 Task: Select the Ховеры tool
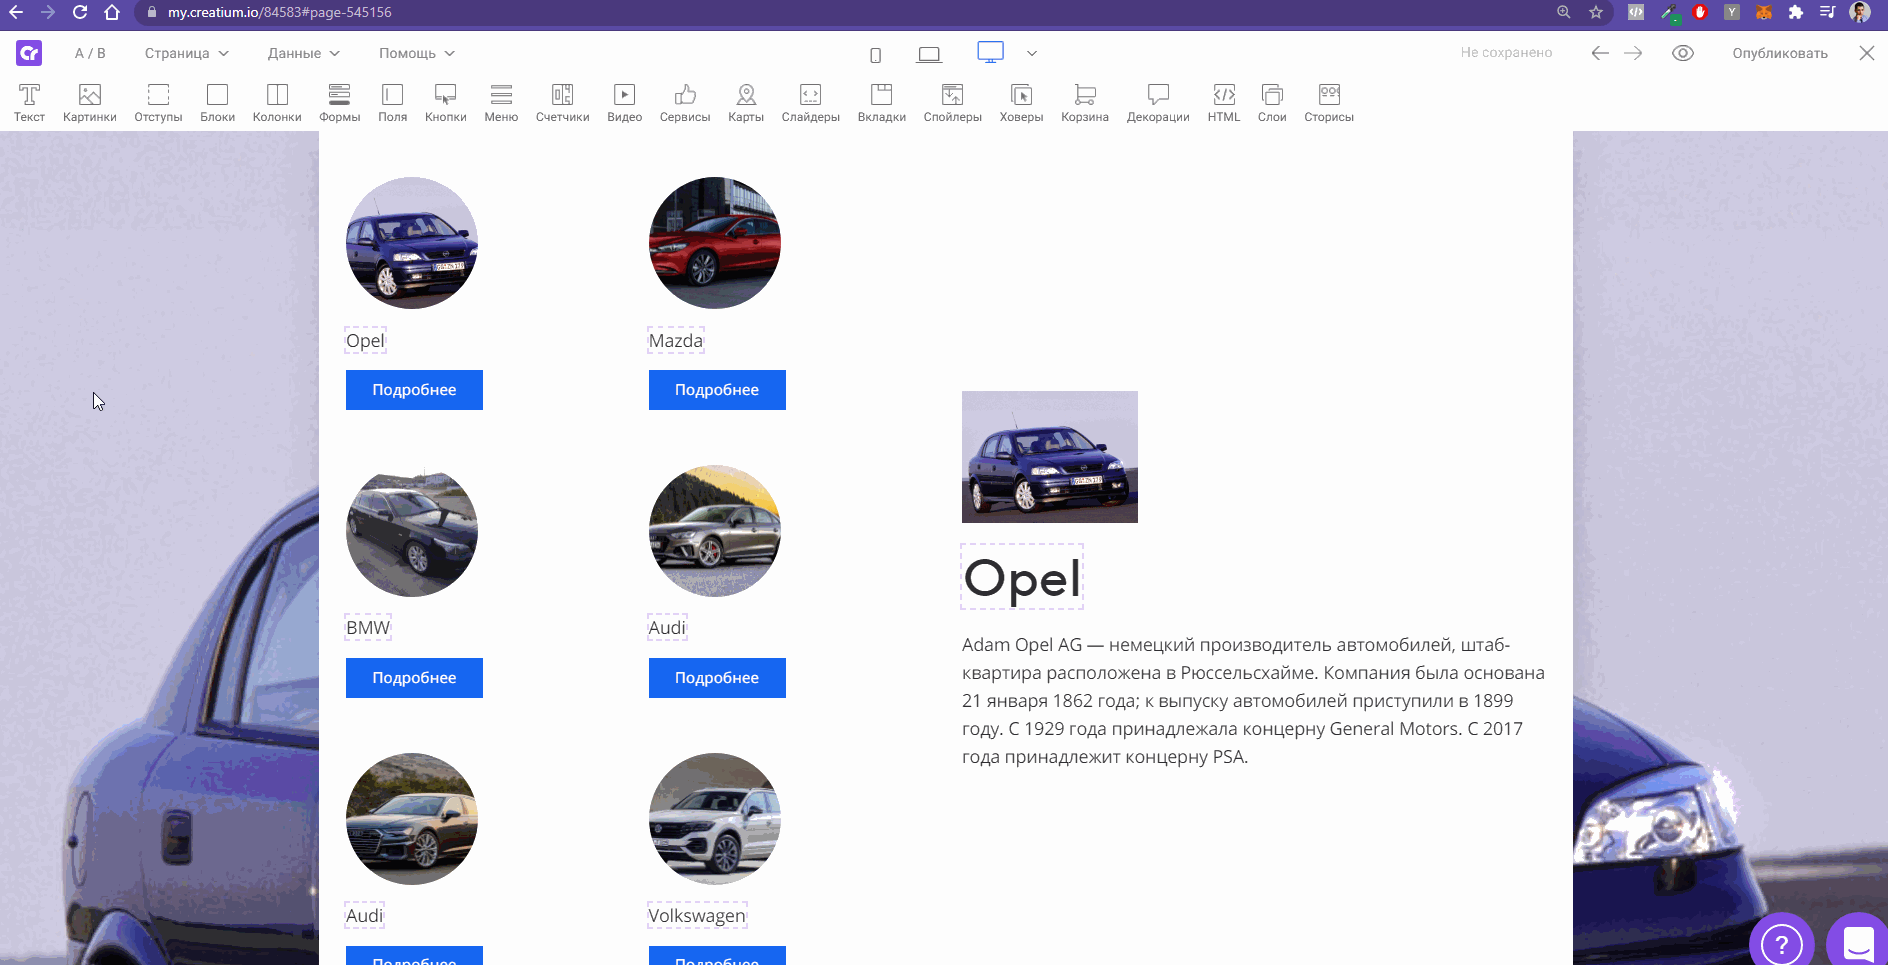pos(1021,103)
